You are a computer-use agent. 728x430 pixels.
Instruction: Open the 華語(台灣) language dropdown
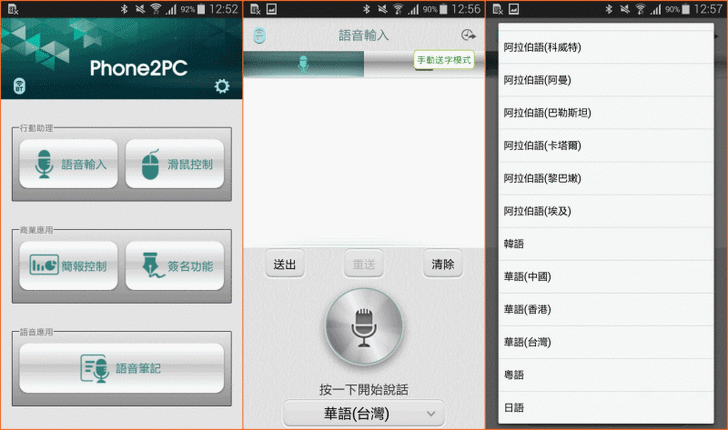click(x=364, y=413)
